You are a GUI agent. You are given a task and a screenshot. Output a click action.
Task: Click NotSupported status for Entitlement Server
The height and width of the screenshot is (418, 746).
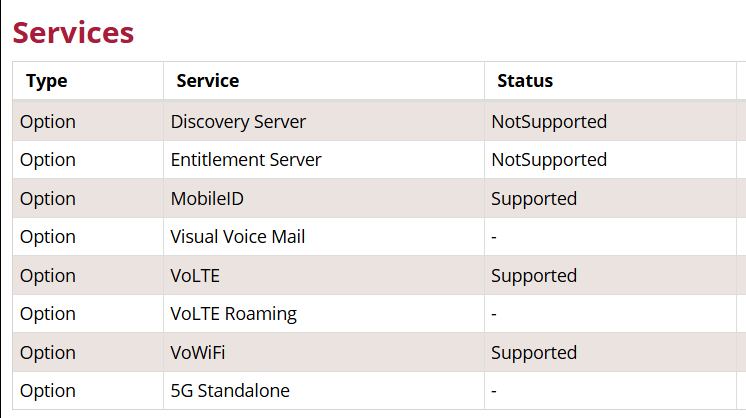tap(549, 160)
